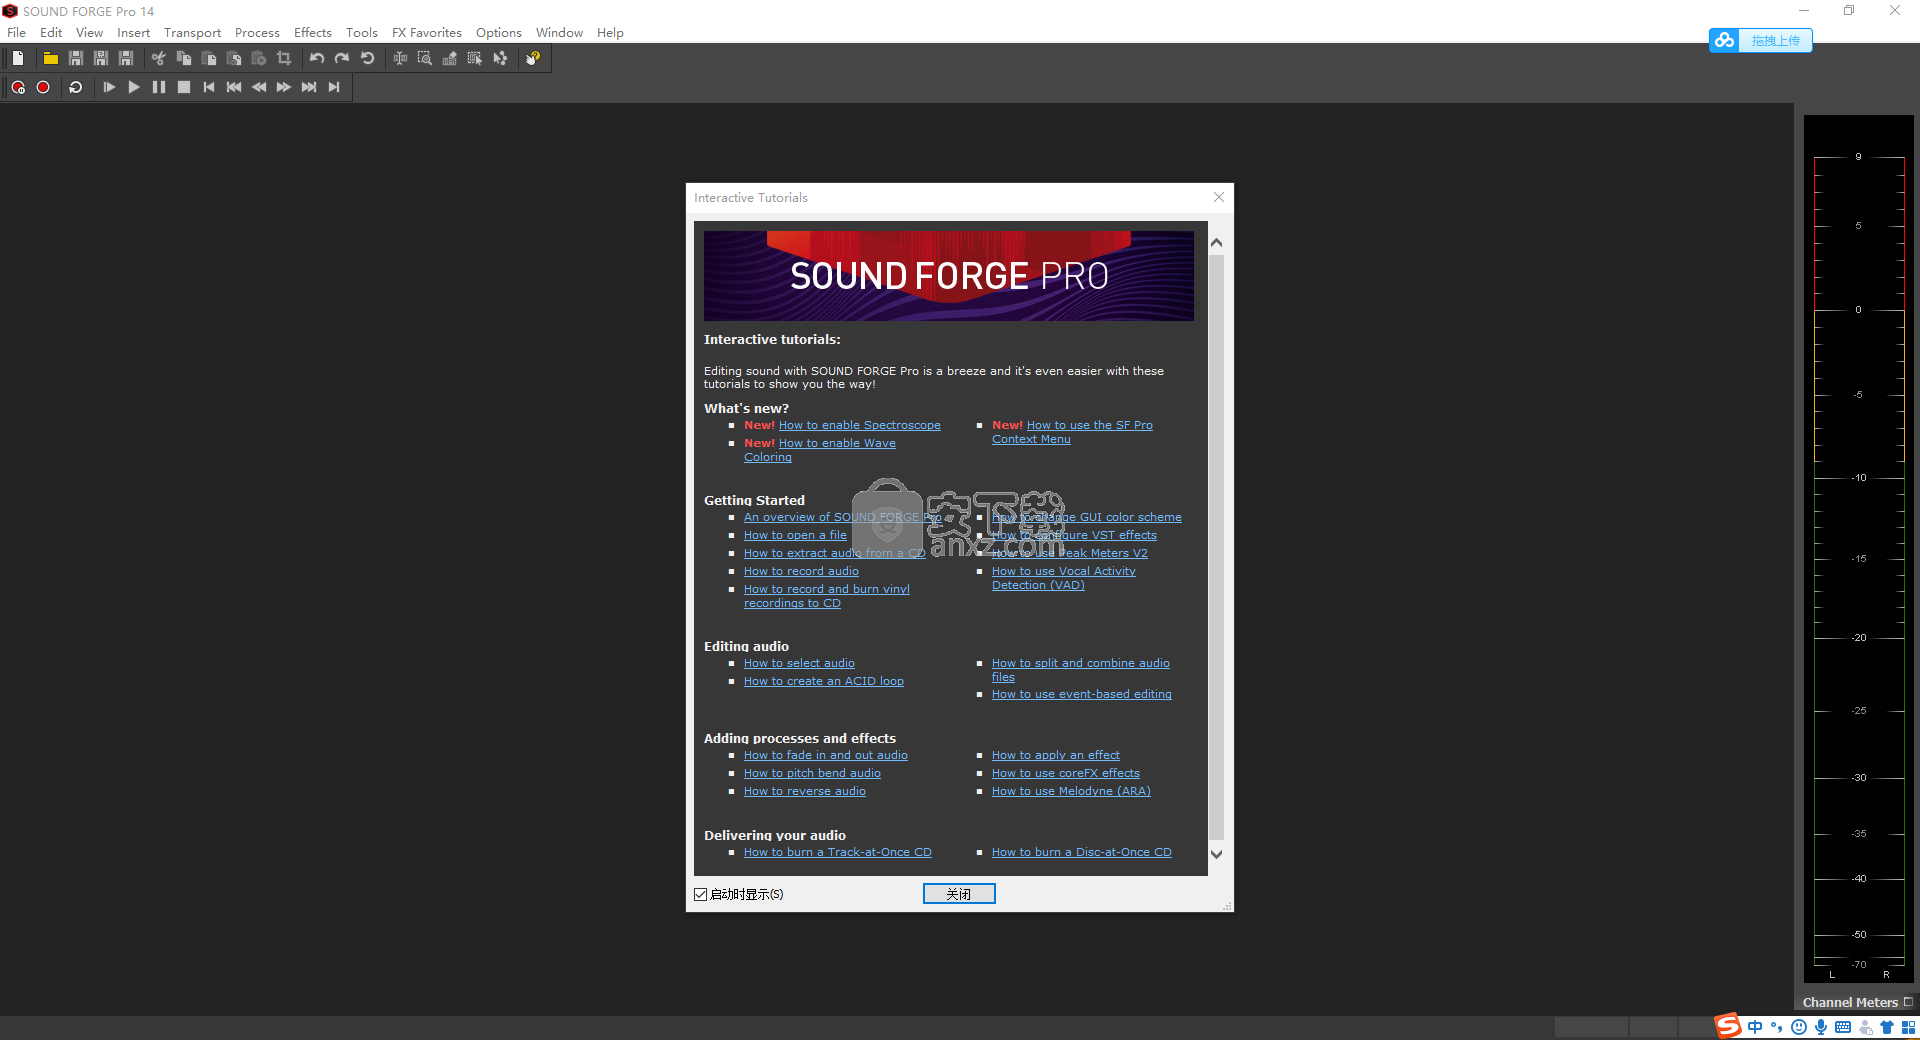
Task: Select the Envelope tool icon
Action: (x=500, y=58)
